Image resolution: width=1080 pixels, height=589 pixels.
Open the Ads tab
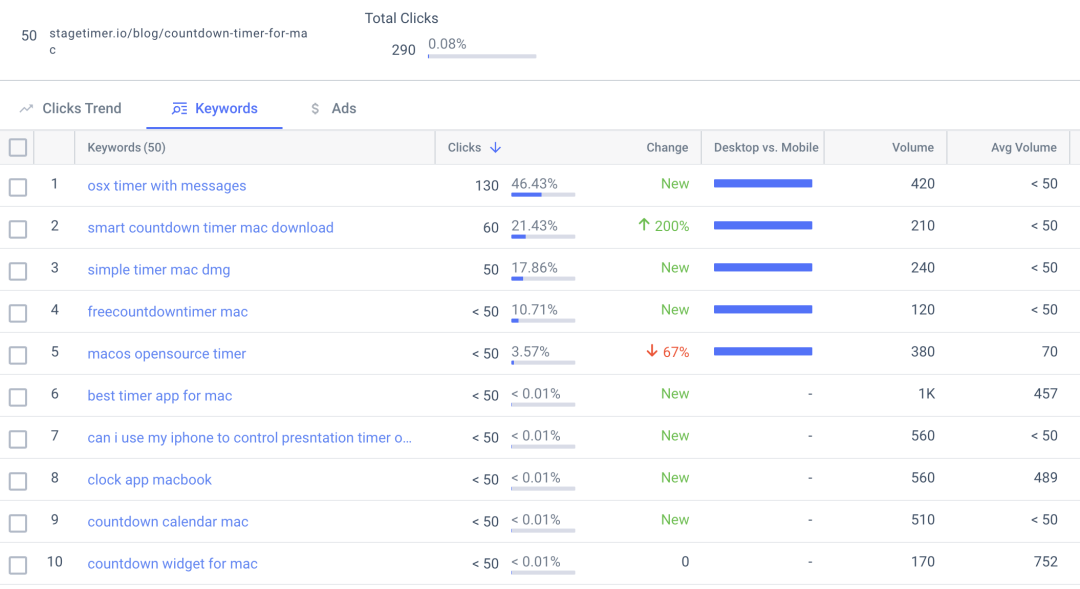[x=333, y=108]
